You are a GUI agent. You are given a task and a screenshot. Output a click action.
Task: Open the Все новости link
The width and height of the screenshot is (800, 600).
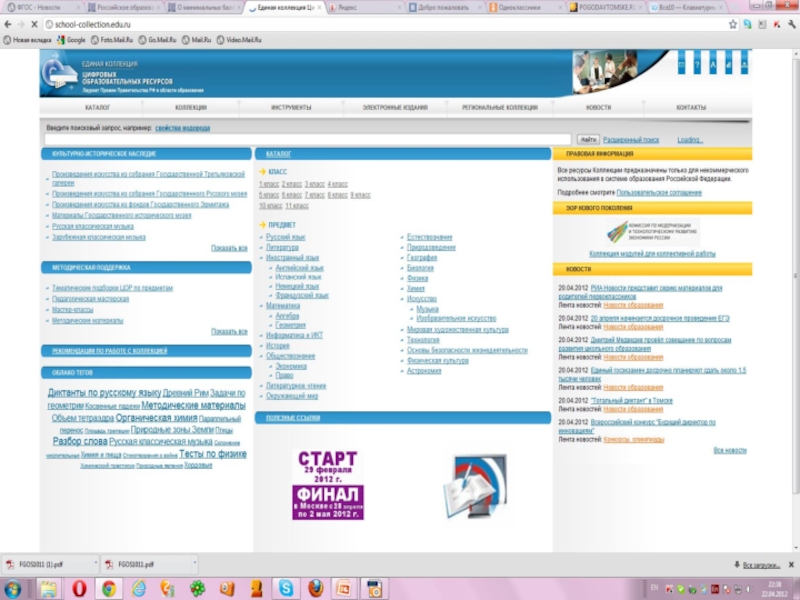pos(730,451)
